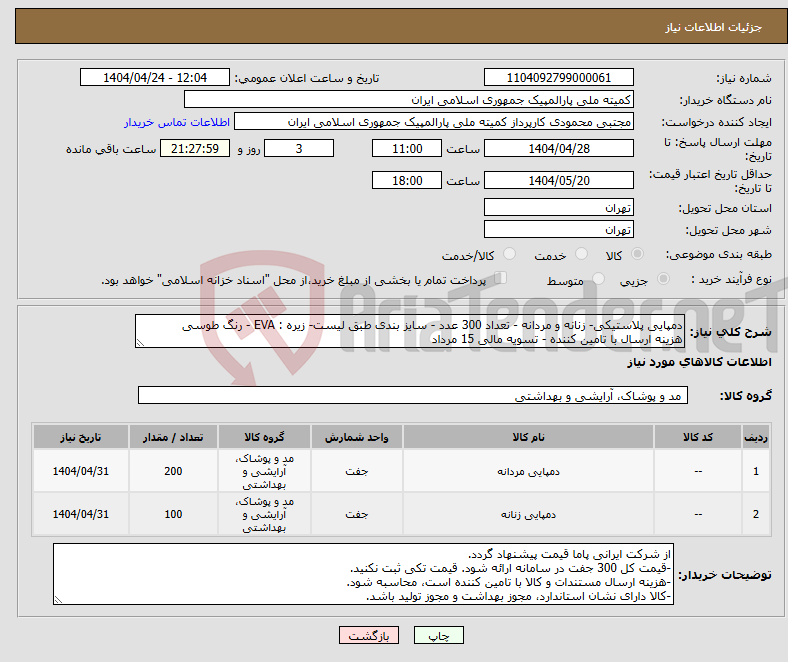Click the resize grip of description text area
The width and height of the screenshot is (788, 662).
[x=140, y=343]
